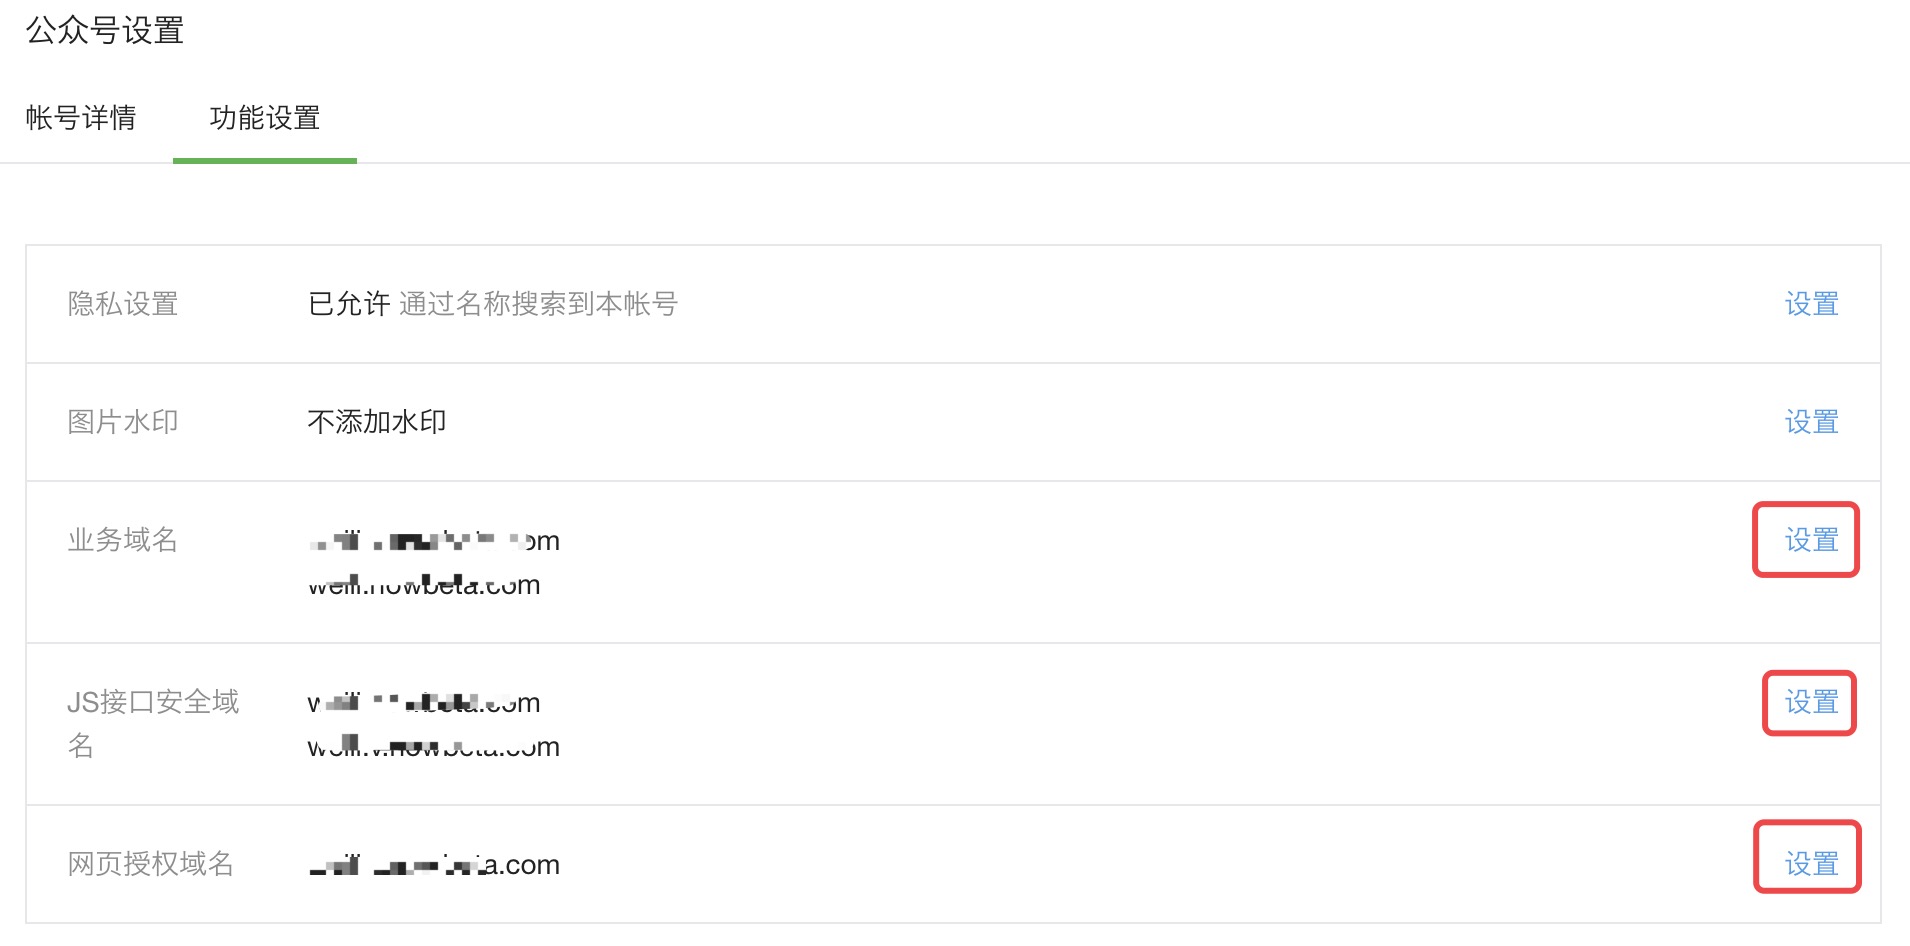This screenshot has height=946, width=1910.
Task: Click 设置 link in 业务域名 row
Action: (1811, 540)
